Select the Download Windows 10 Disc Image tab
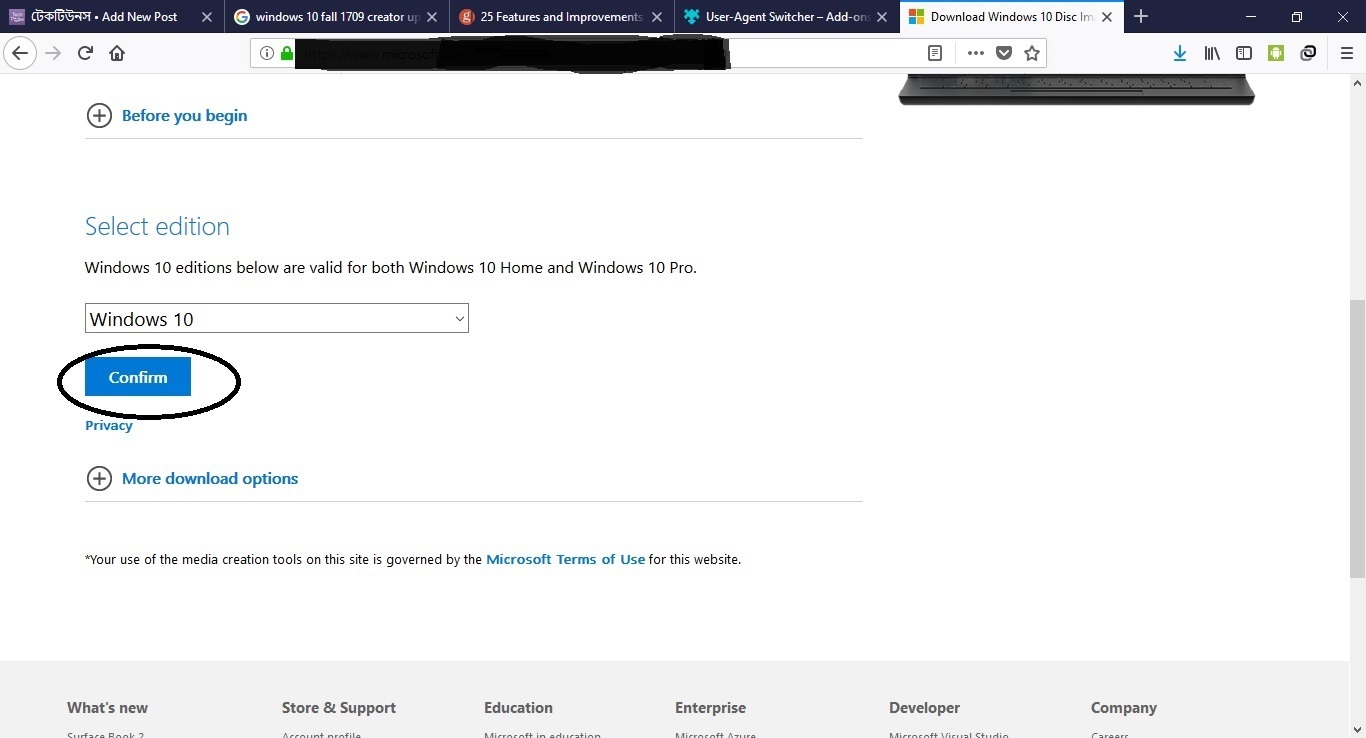The height and width of the screenshot is (738, 1366). click(1011, 17)
